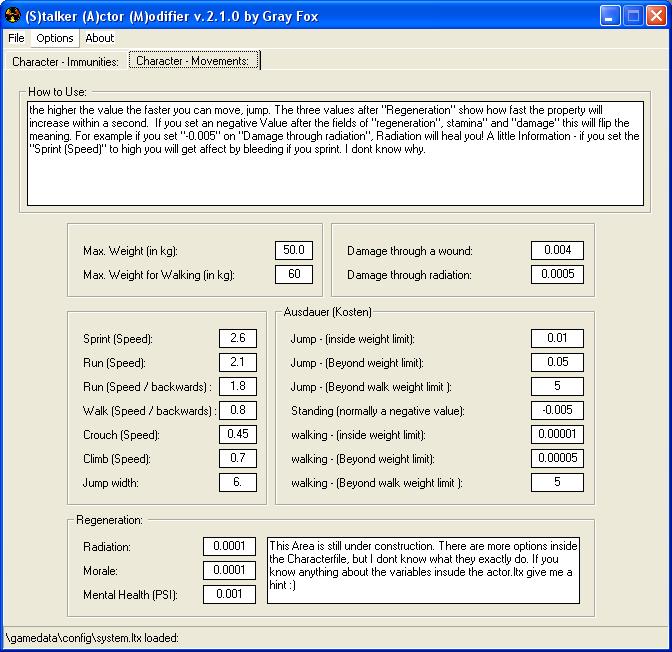This screenshot has height=652, width=672.
Task: Open the Options menu
Action: coord(55,38)
